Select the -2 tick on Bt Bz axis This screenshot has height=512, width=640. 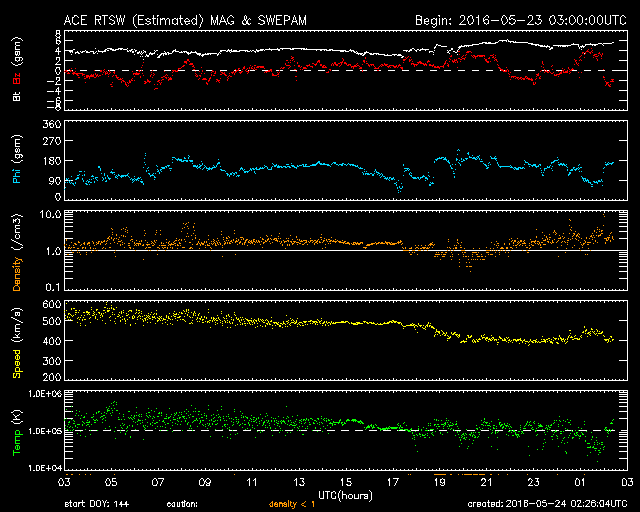[x=55, y=81]
